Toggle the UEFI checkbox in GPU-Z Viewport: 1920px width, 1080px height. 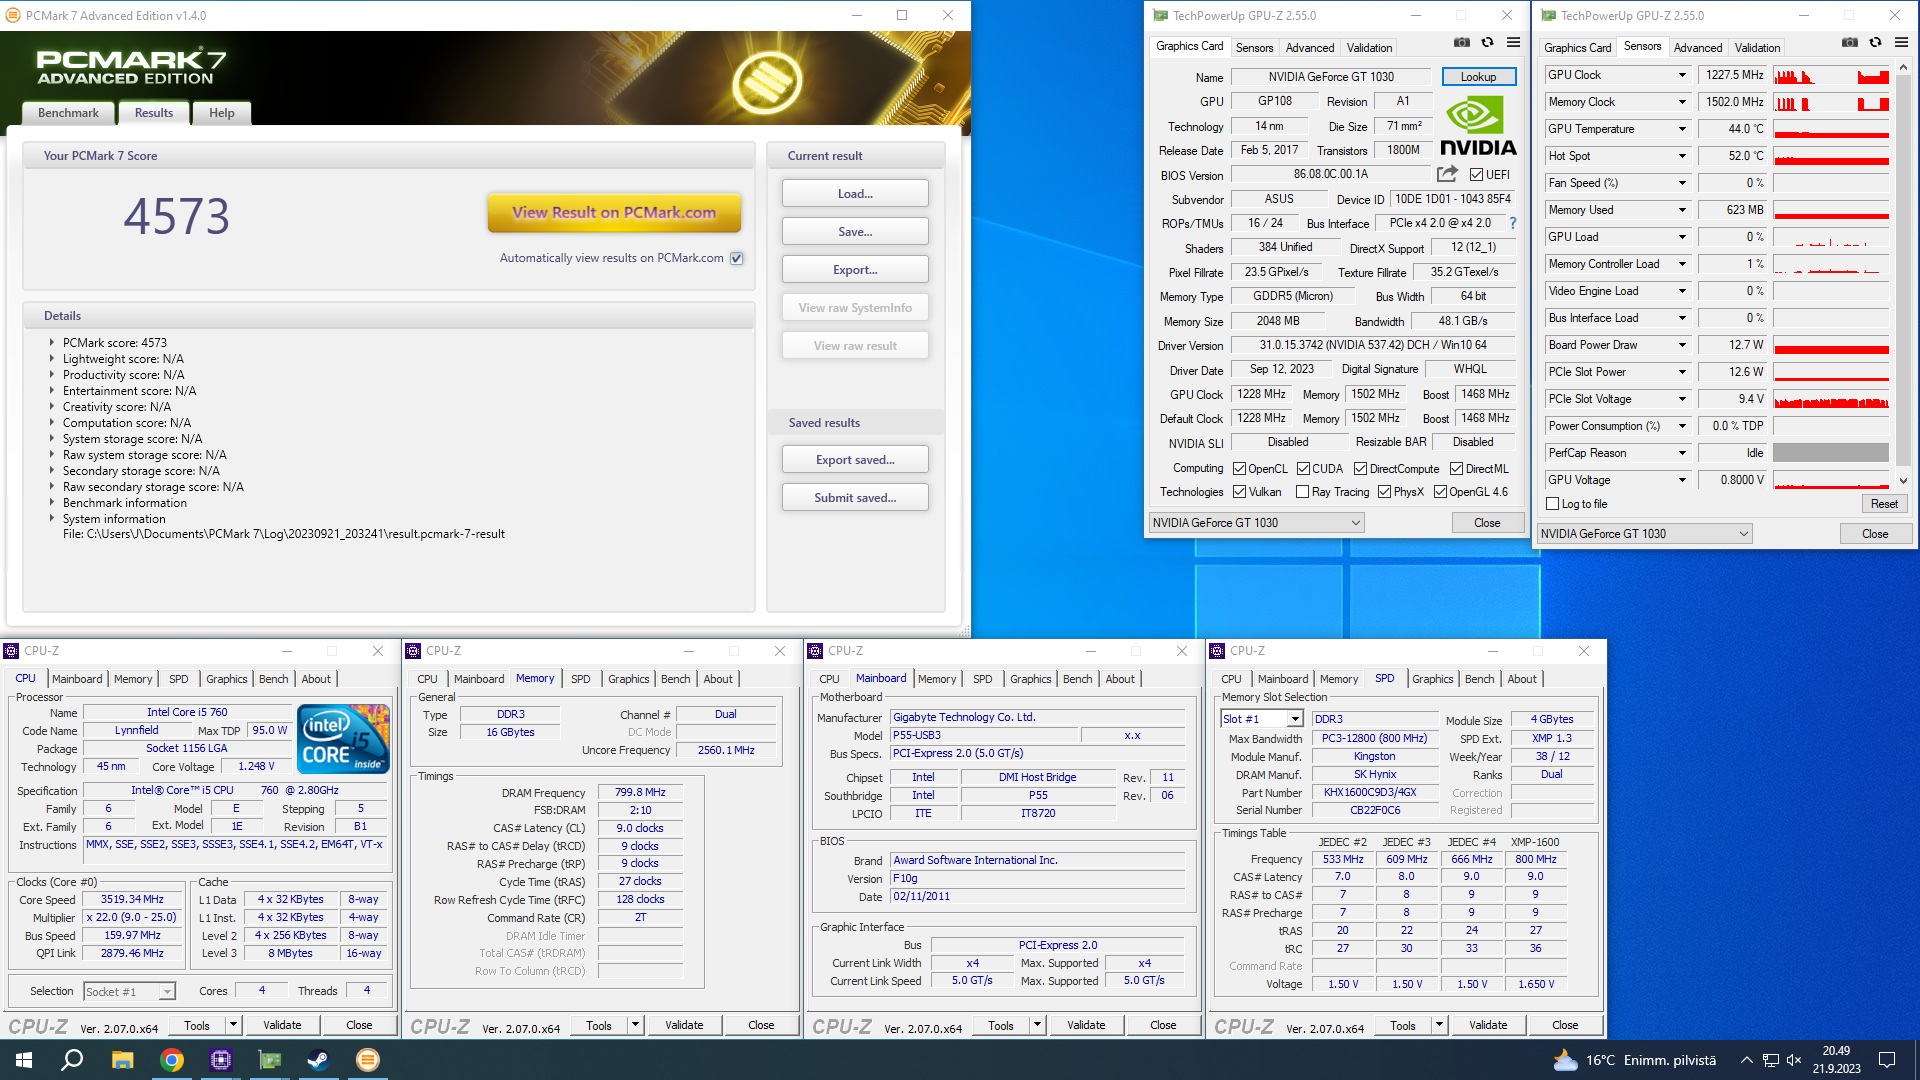[x=1476, y=175]
